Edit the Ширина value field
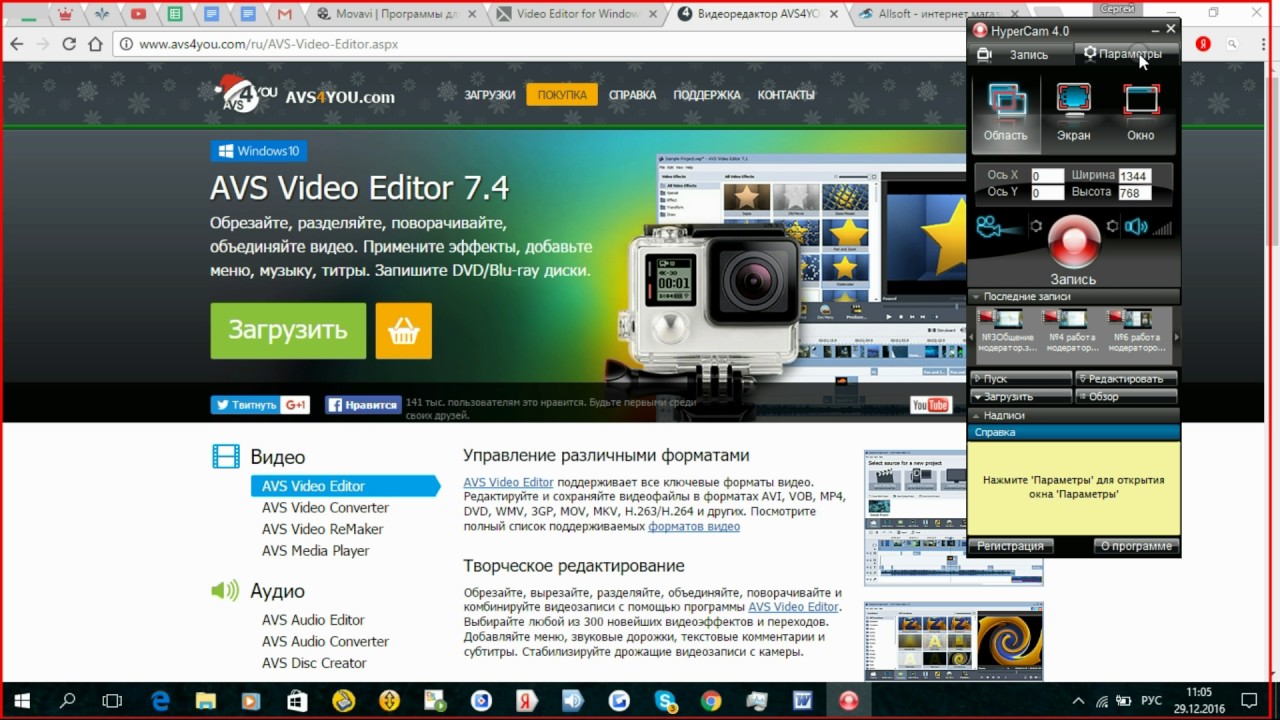Viewport: 1280px width, 720px height. [1135, 176]
